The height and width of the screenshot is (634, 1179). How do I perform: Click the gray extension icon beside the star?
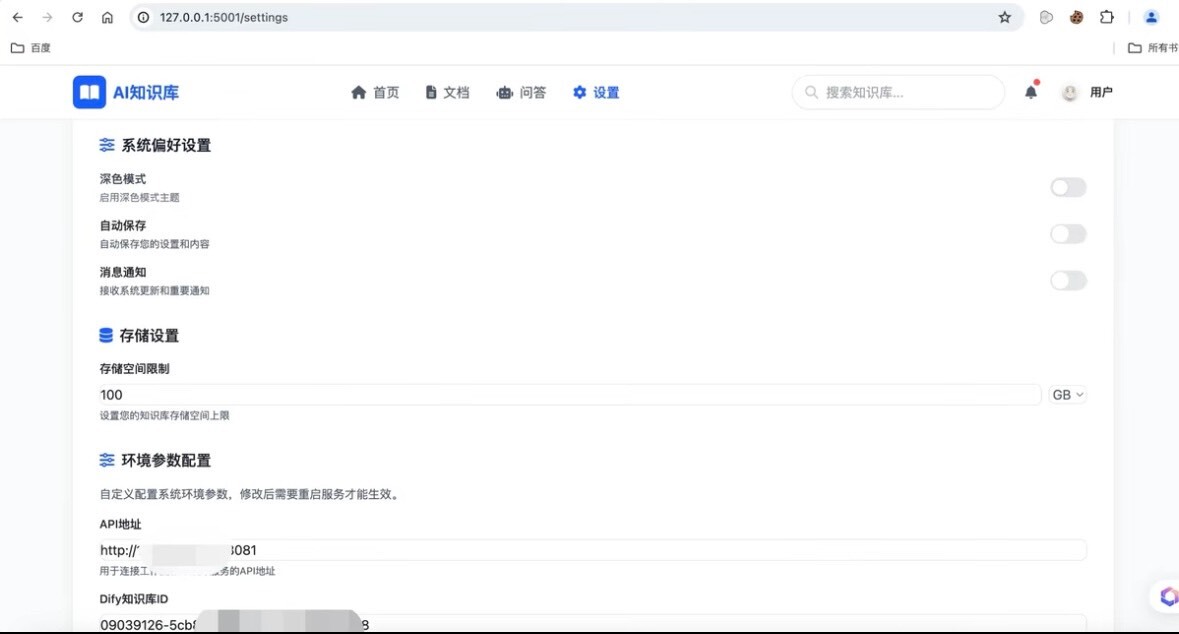pyautogui.click(x=1046, y=17)
